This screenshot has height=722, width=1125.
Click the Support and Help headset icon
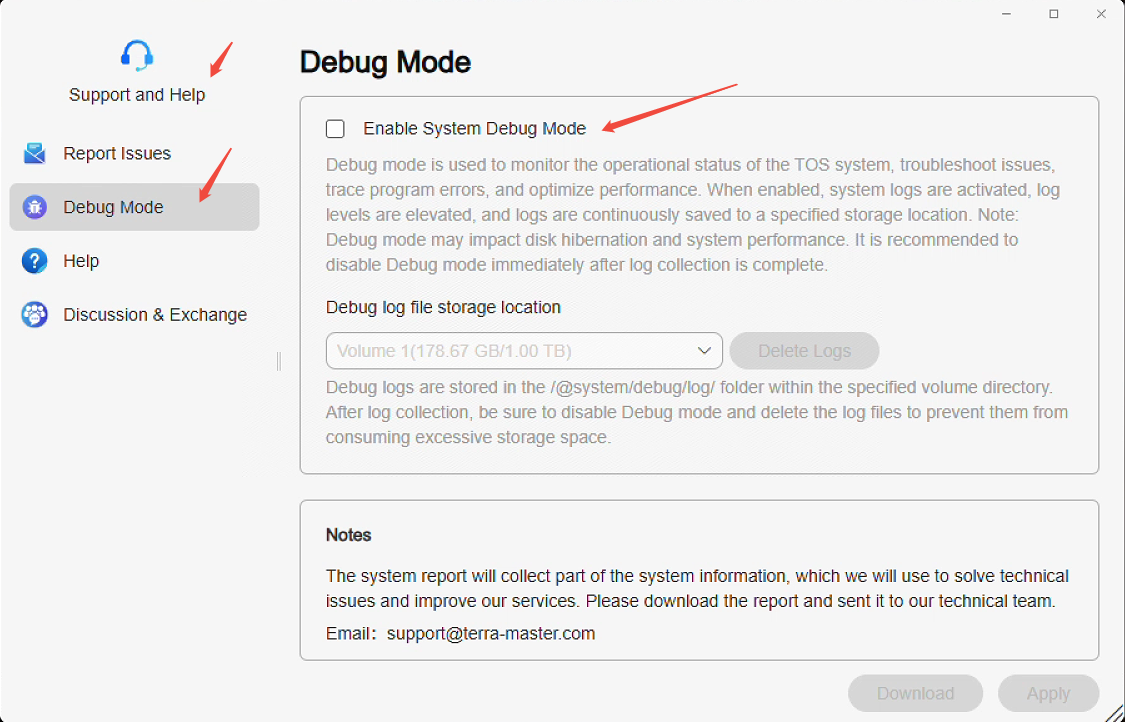pyautogui.click(x=136, y=55)
